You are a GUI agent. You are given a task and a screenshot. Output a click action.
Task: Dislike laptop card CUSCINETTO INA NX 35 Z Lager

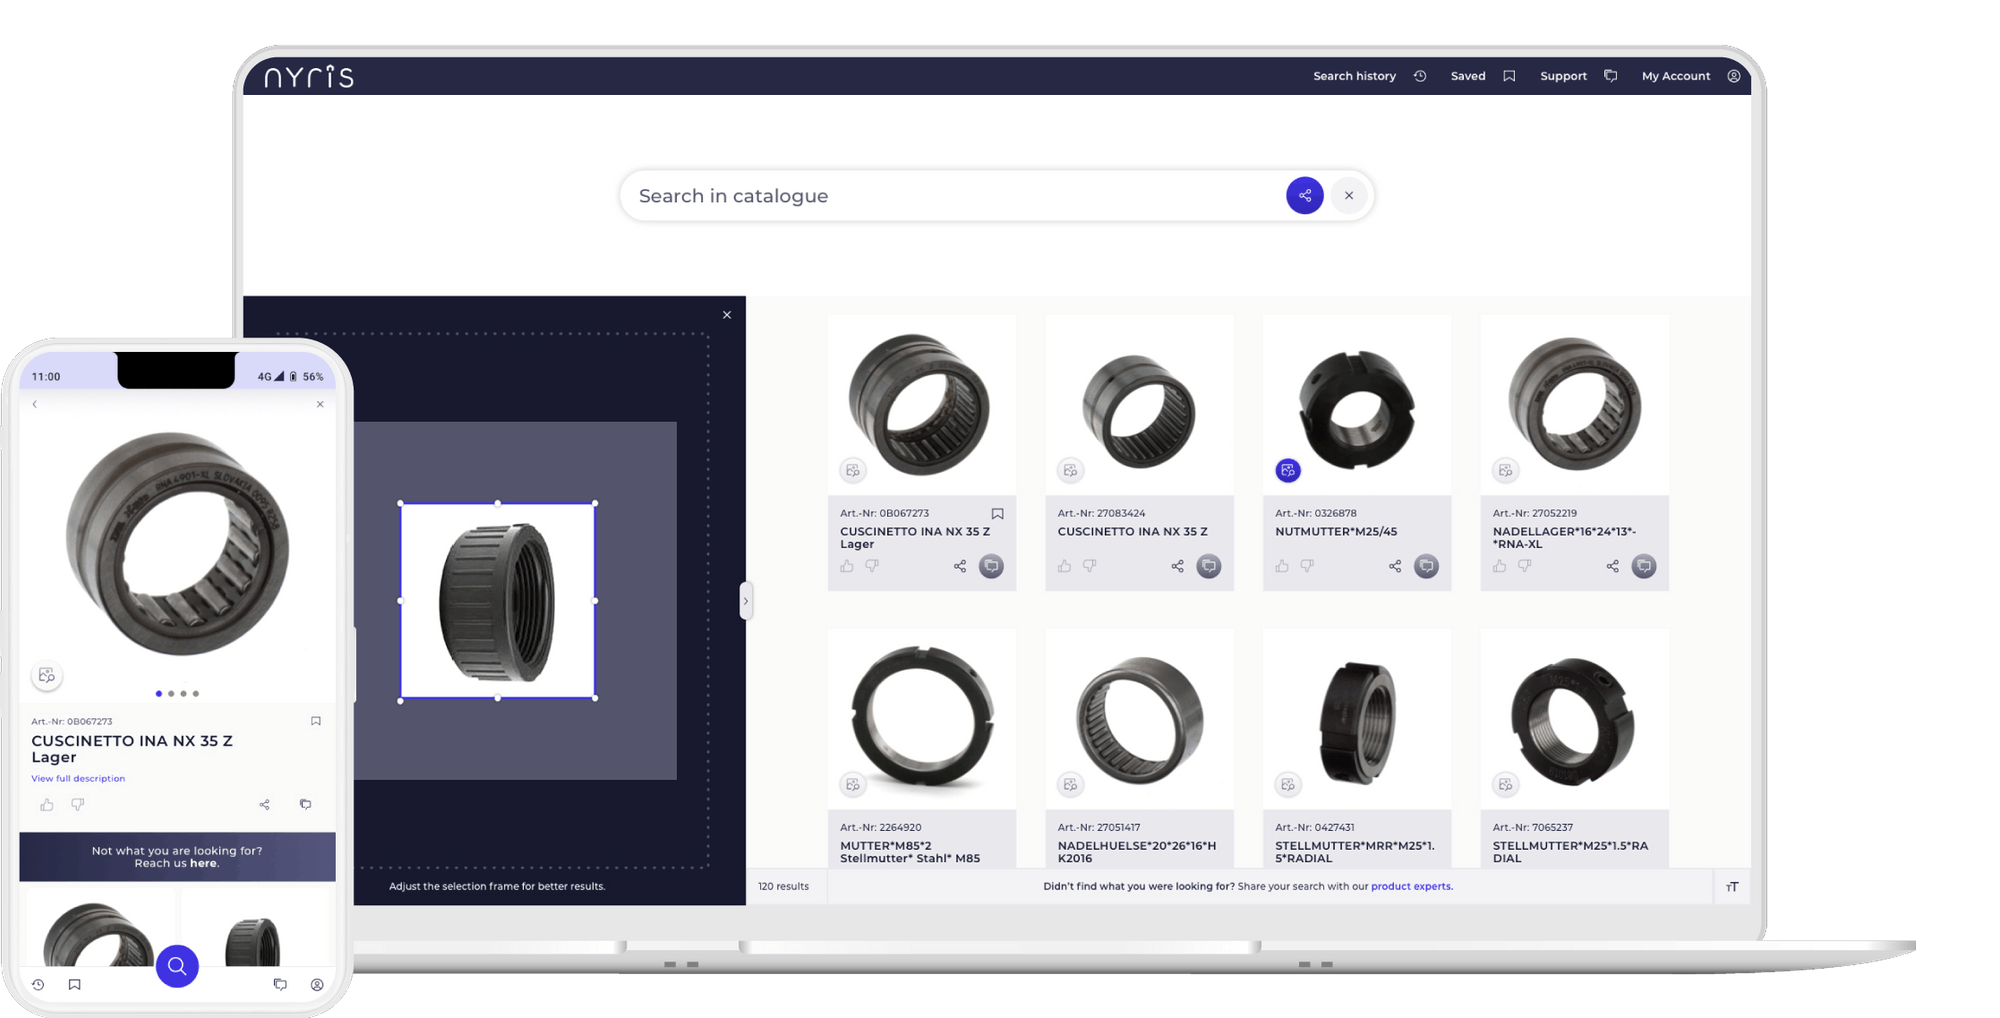[x=872, y=566]
